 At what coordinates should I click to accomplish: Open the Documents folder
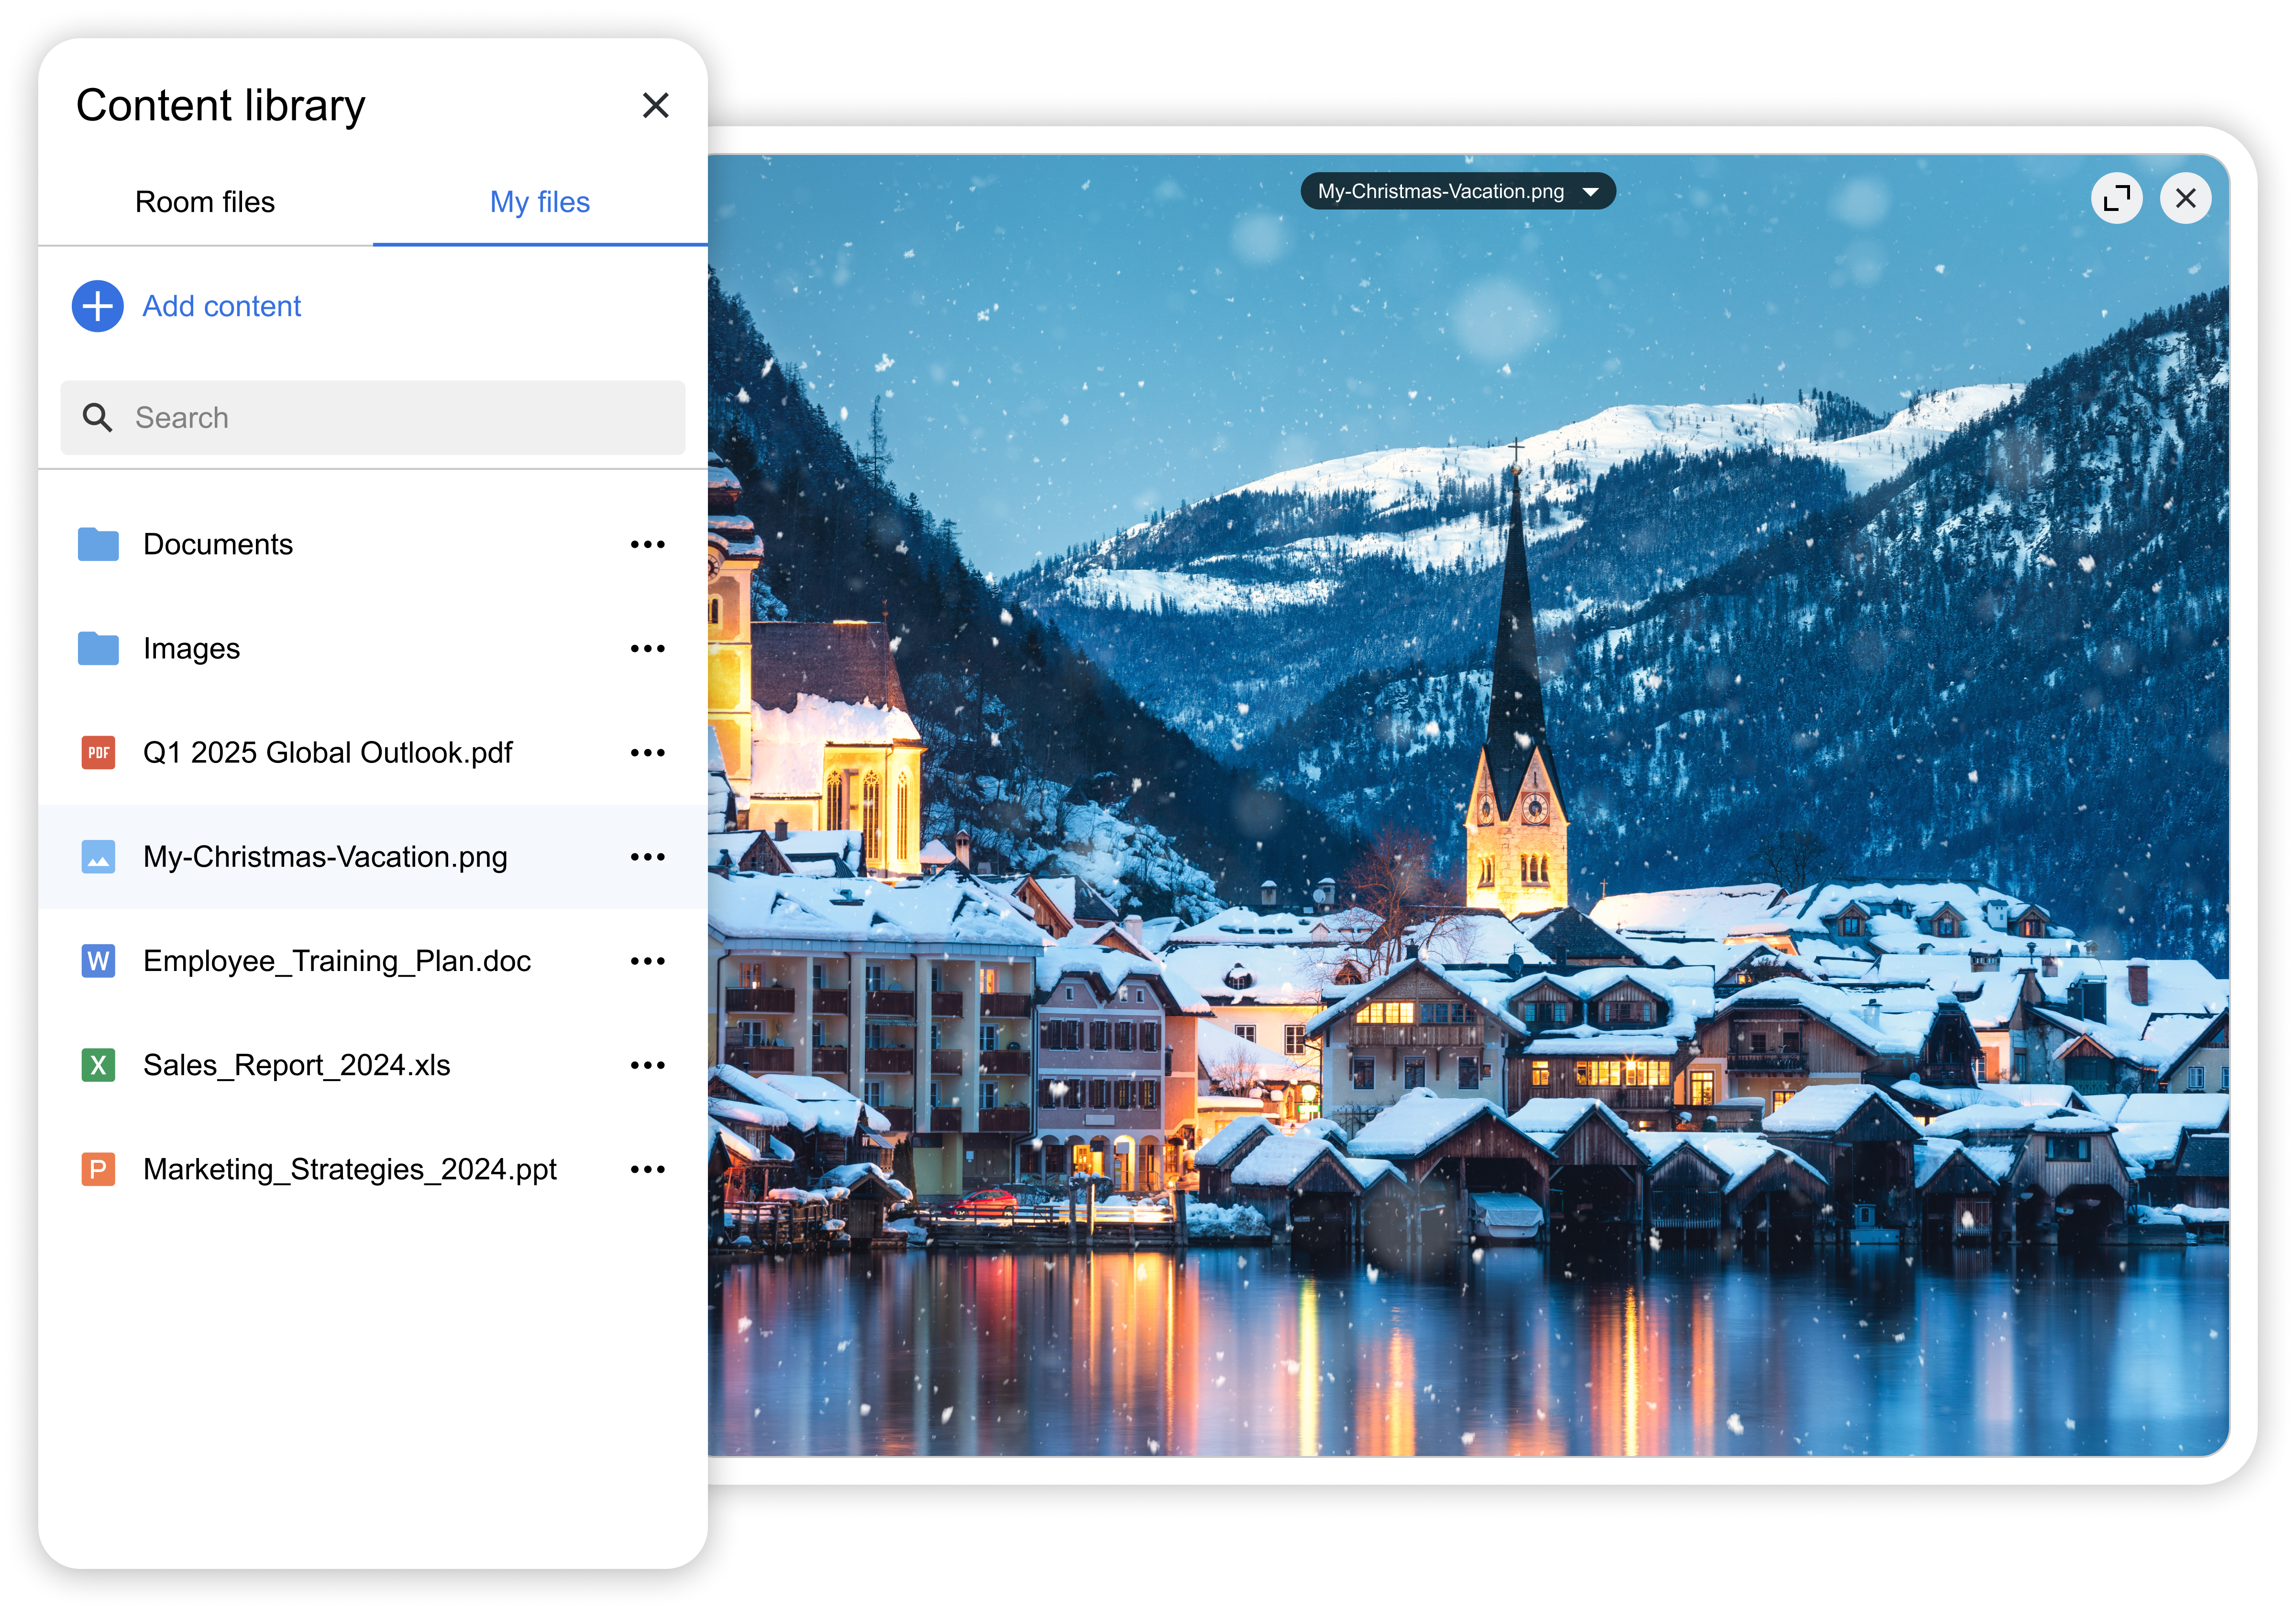click(x=218, y=545)
